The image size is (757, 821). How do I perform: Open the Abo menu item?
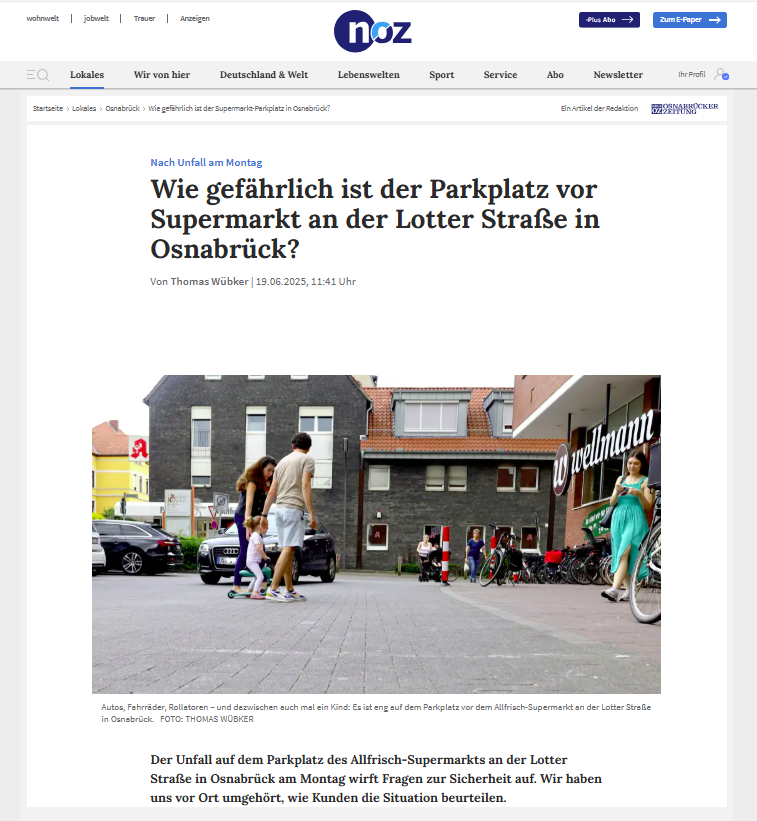pos(555,75)
